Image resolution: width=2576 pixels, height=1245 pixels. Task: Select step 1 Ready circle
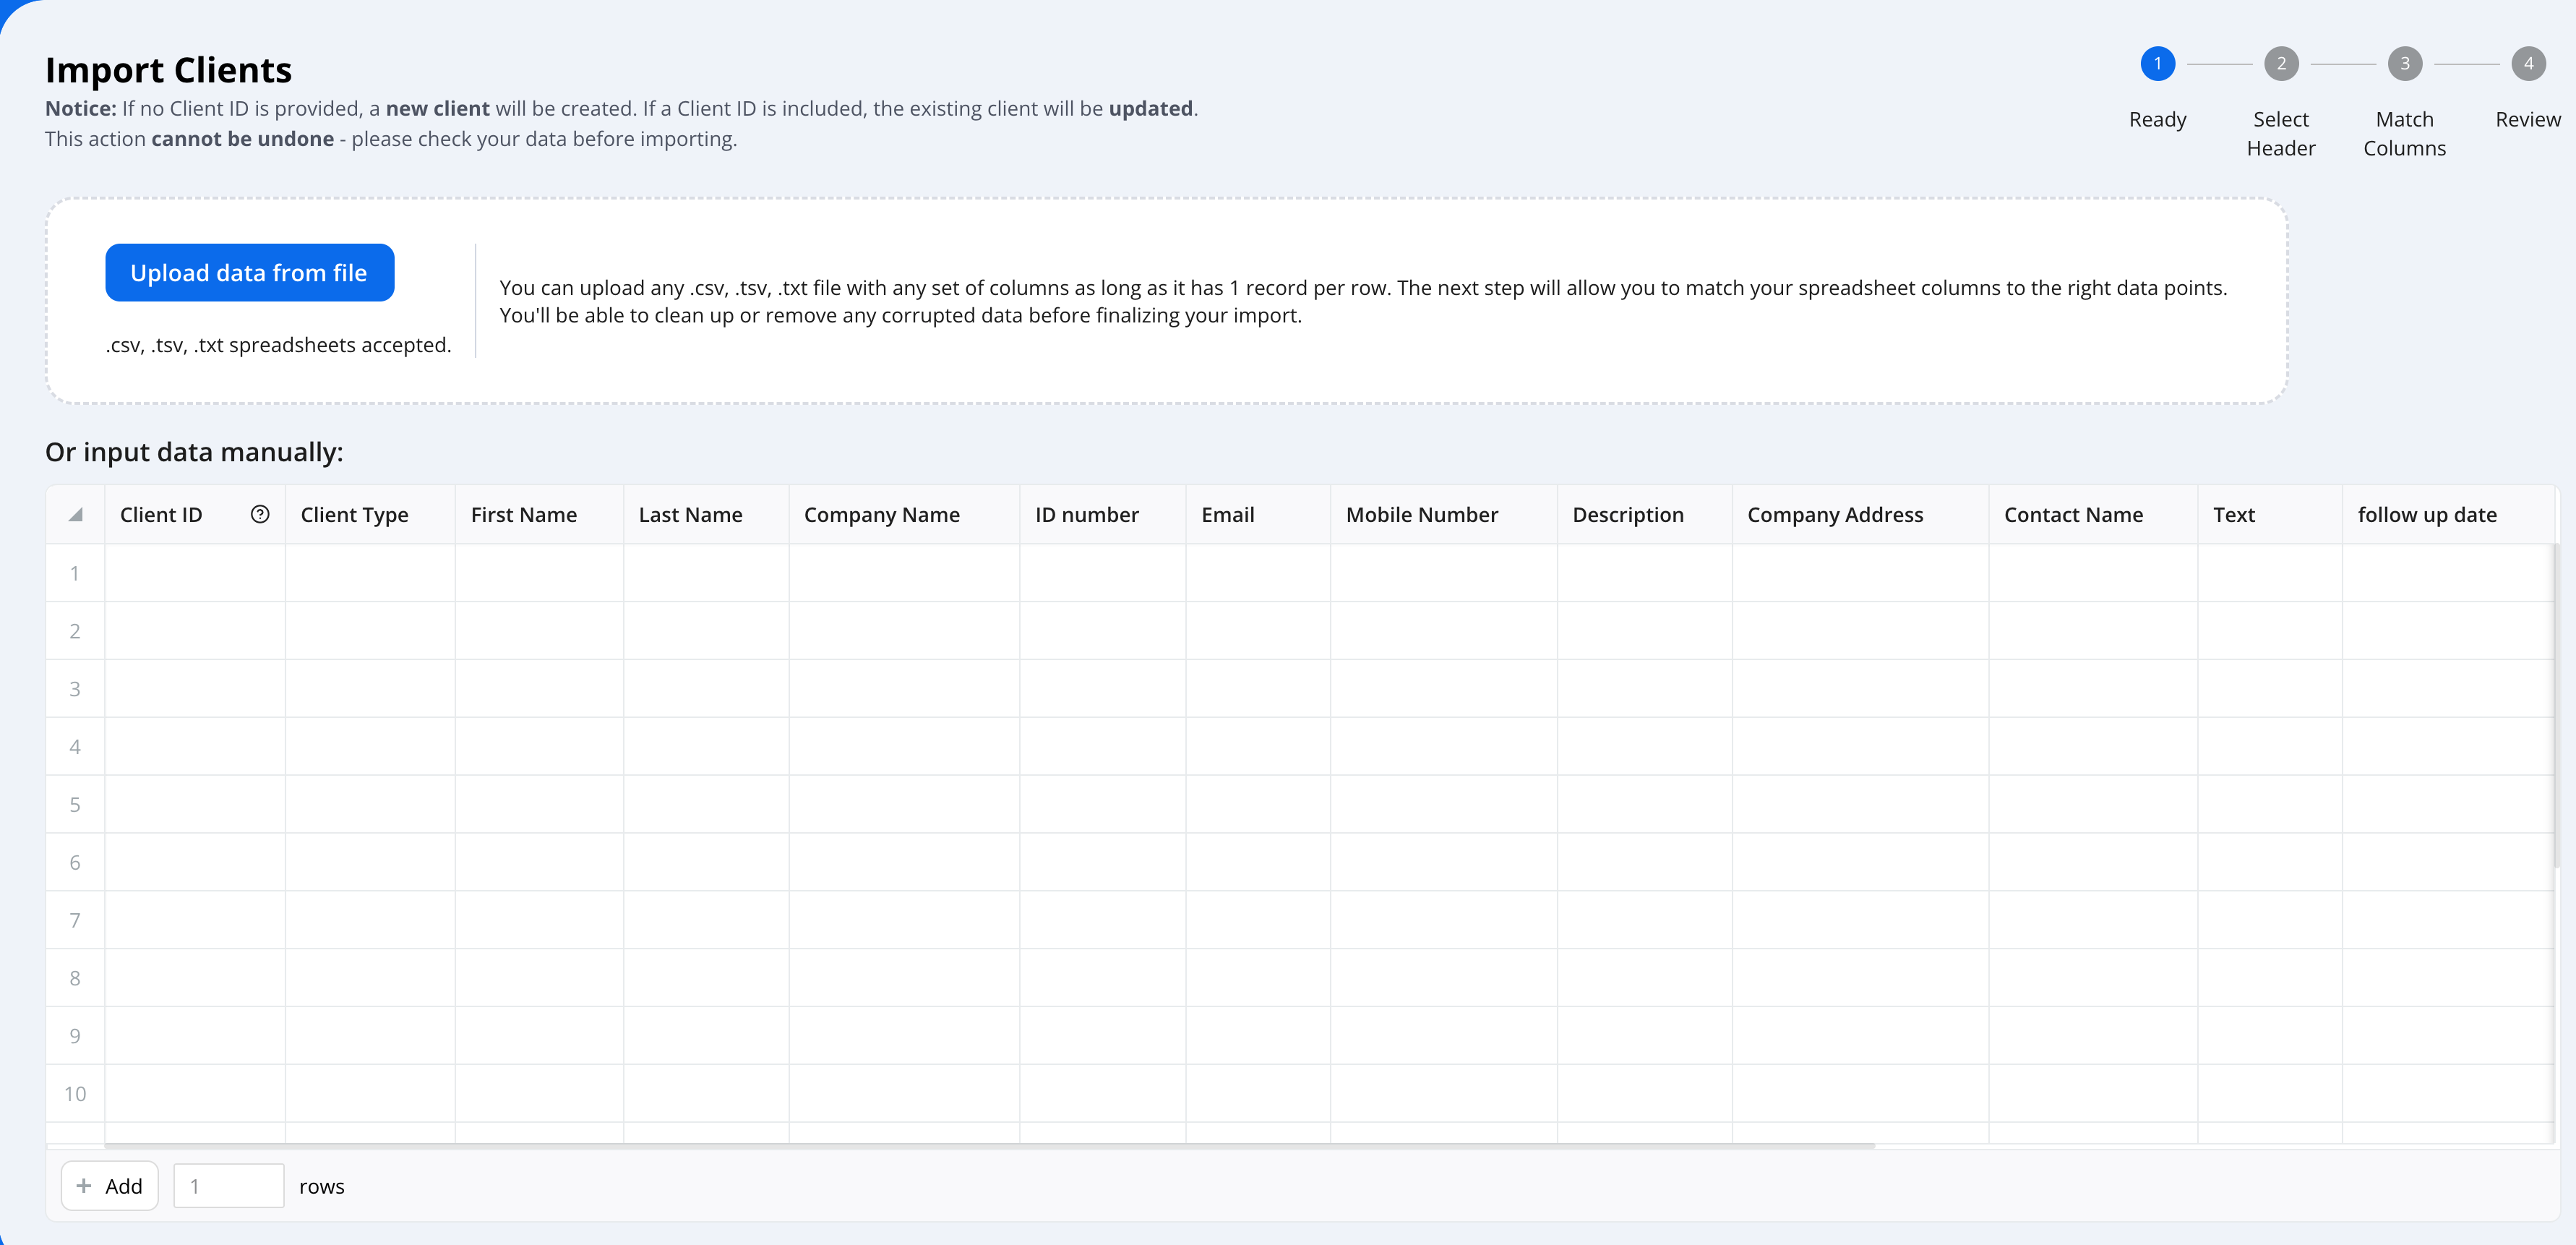click(x=2158, y=64)
